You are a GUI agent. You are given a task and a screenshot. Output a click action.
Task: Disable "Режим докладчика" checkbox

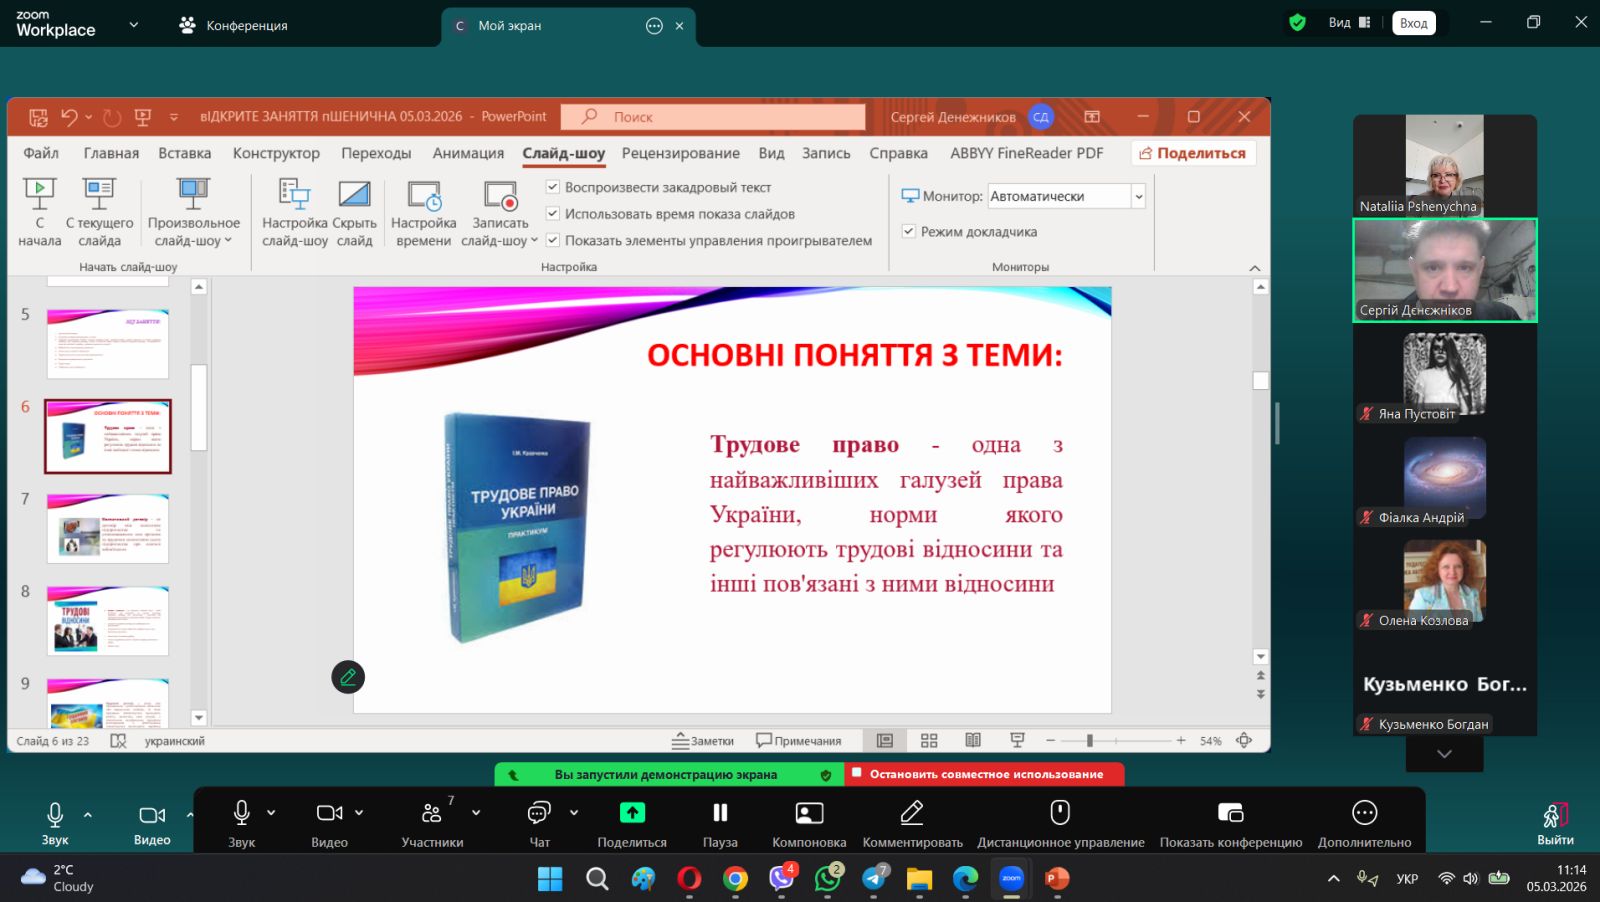(x=909, y=232)
